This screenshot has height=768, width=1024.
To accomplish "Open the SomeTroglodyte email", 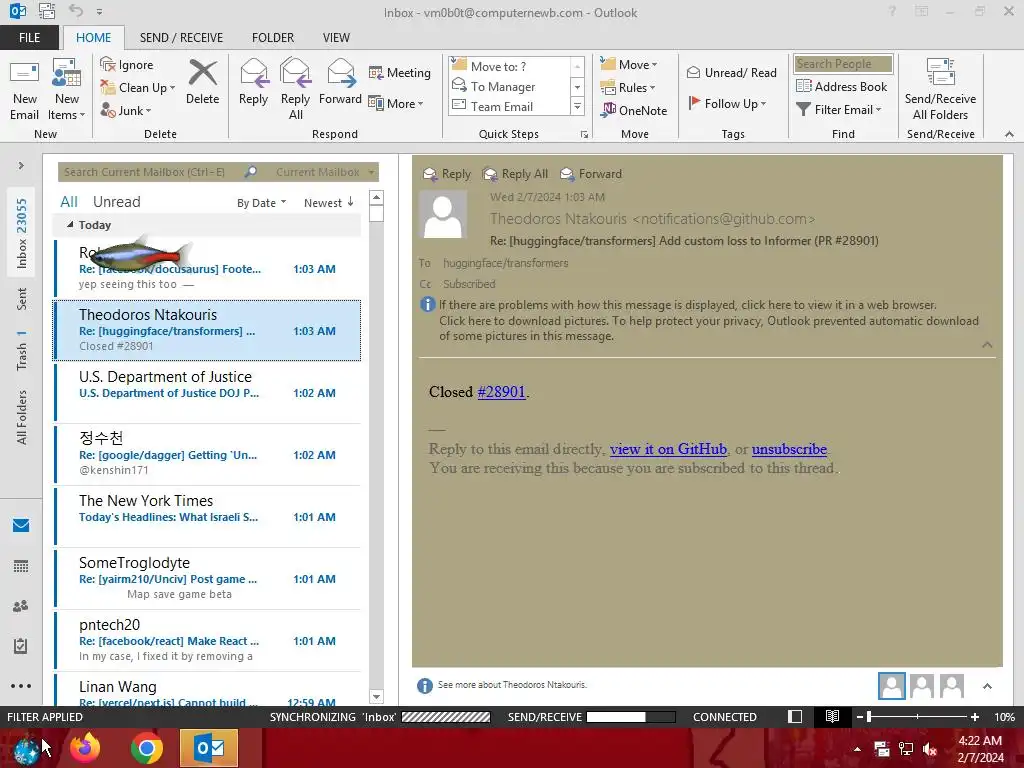I will [x=208, y=578].
